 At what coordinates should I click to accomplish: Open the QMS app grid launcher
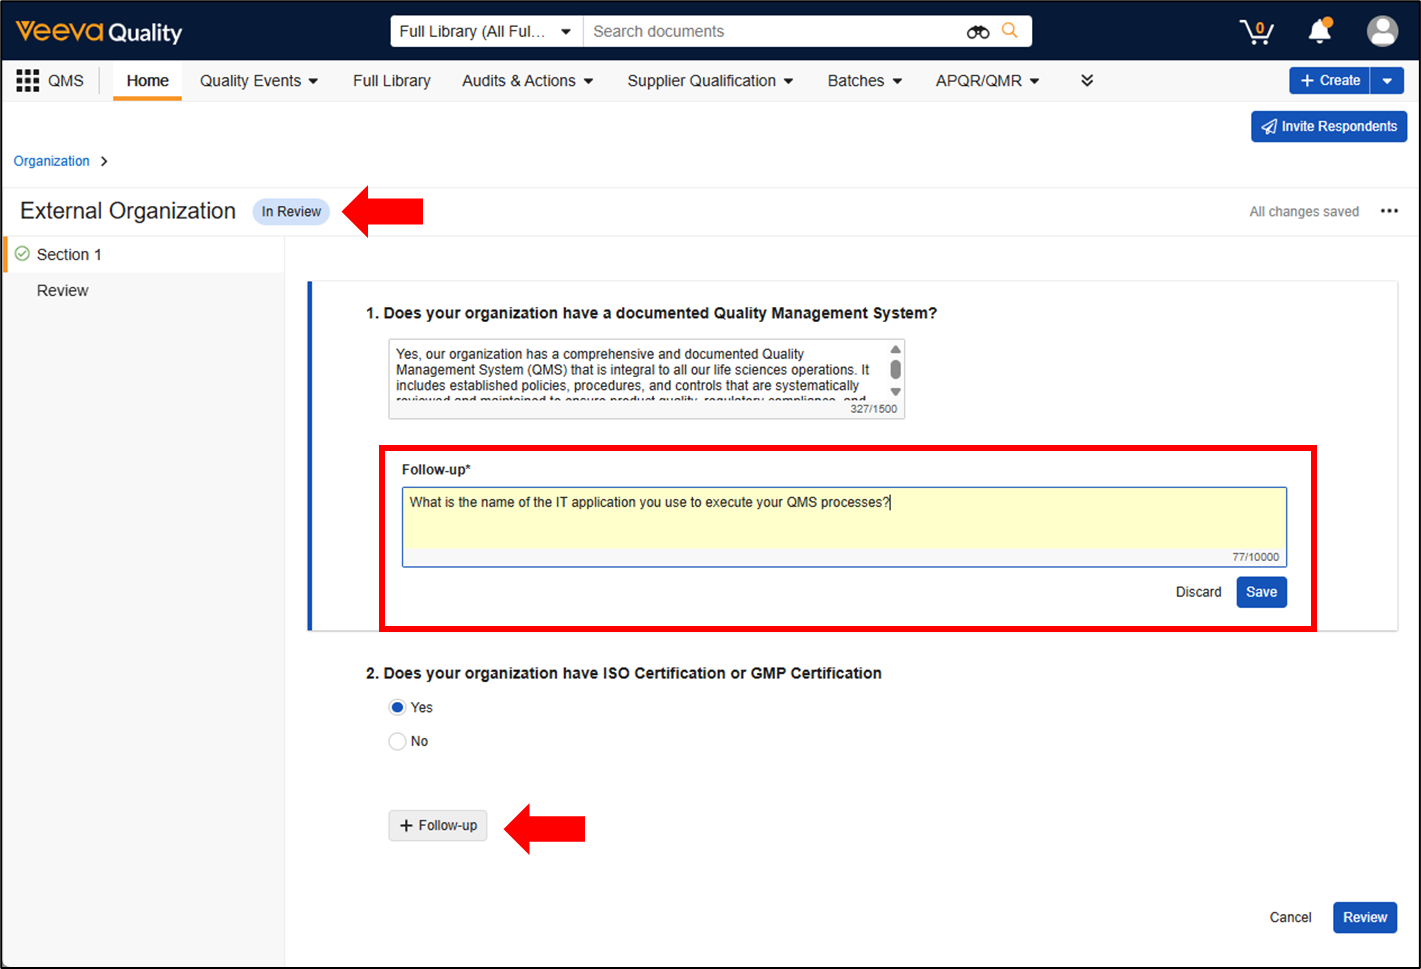28,81
